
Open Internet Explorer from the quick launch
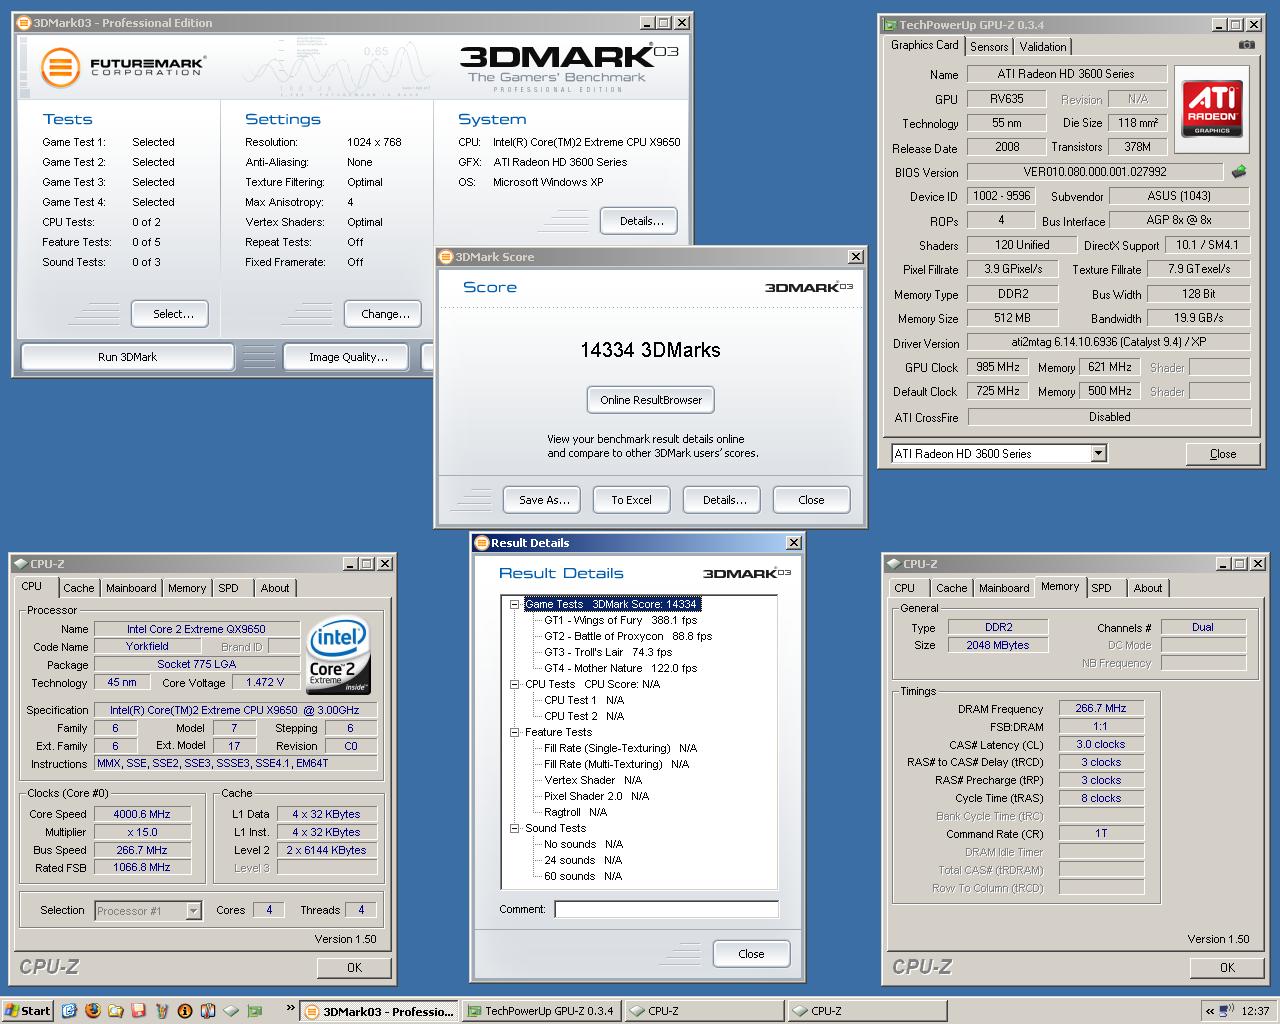click(69, 1011)
